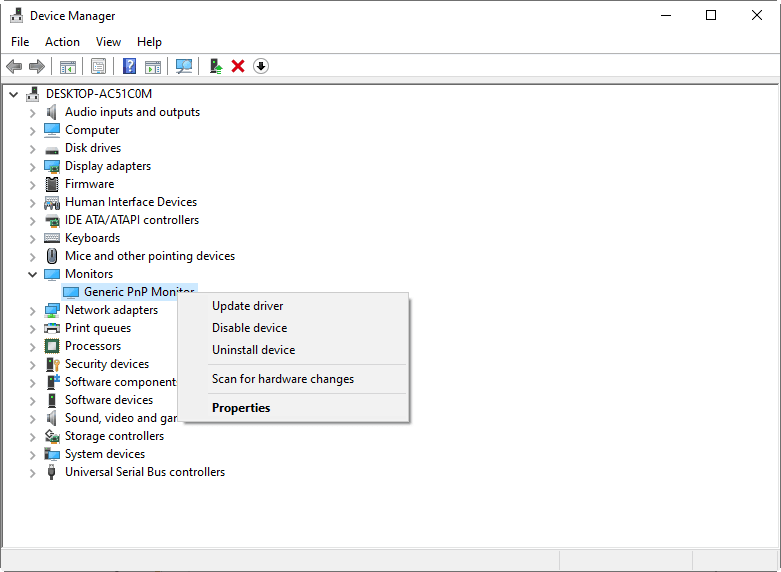
Task: Click the Print queues printer icon
Action: click(x=52, y=328)
